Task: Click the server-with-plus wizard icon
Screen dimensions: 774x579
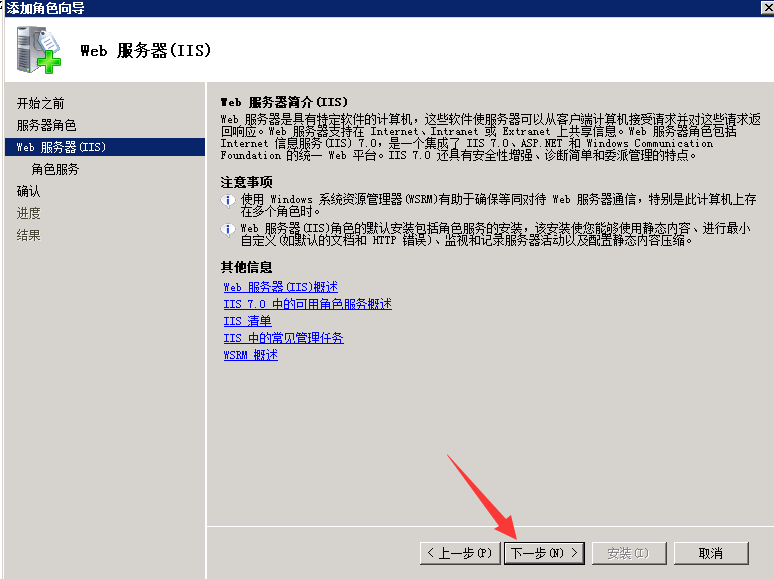Action: point(39,50)
